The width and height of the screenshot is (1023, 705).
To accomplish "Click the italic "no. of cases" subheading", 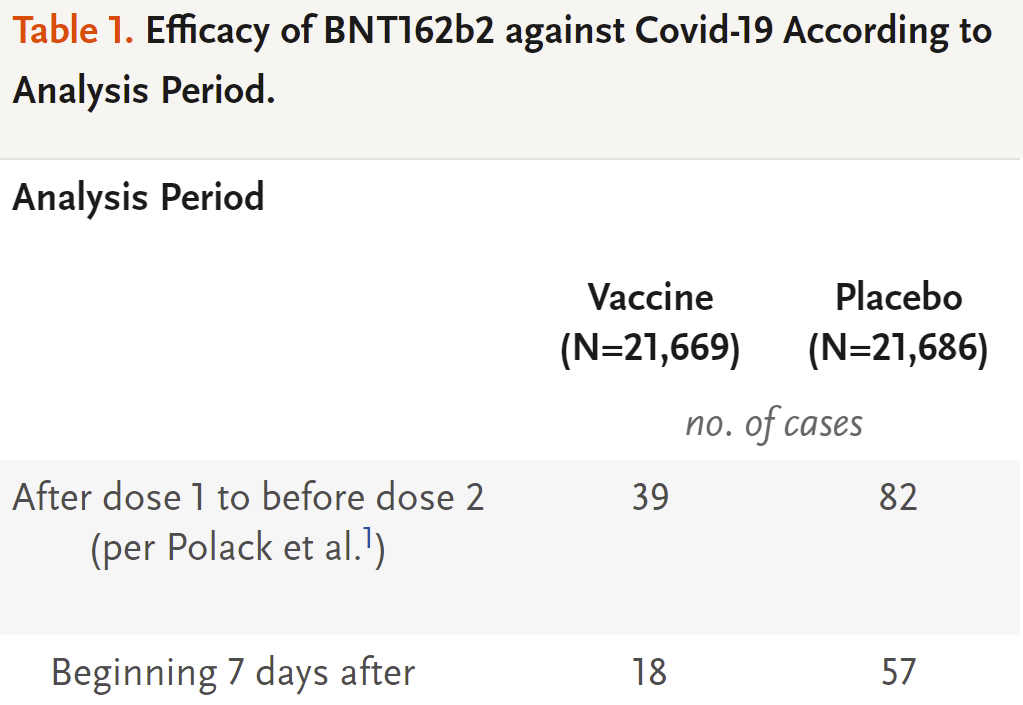I will coord(774,425).
